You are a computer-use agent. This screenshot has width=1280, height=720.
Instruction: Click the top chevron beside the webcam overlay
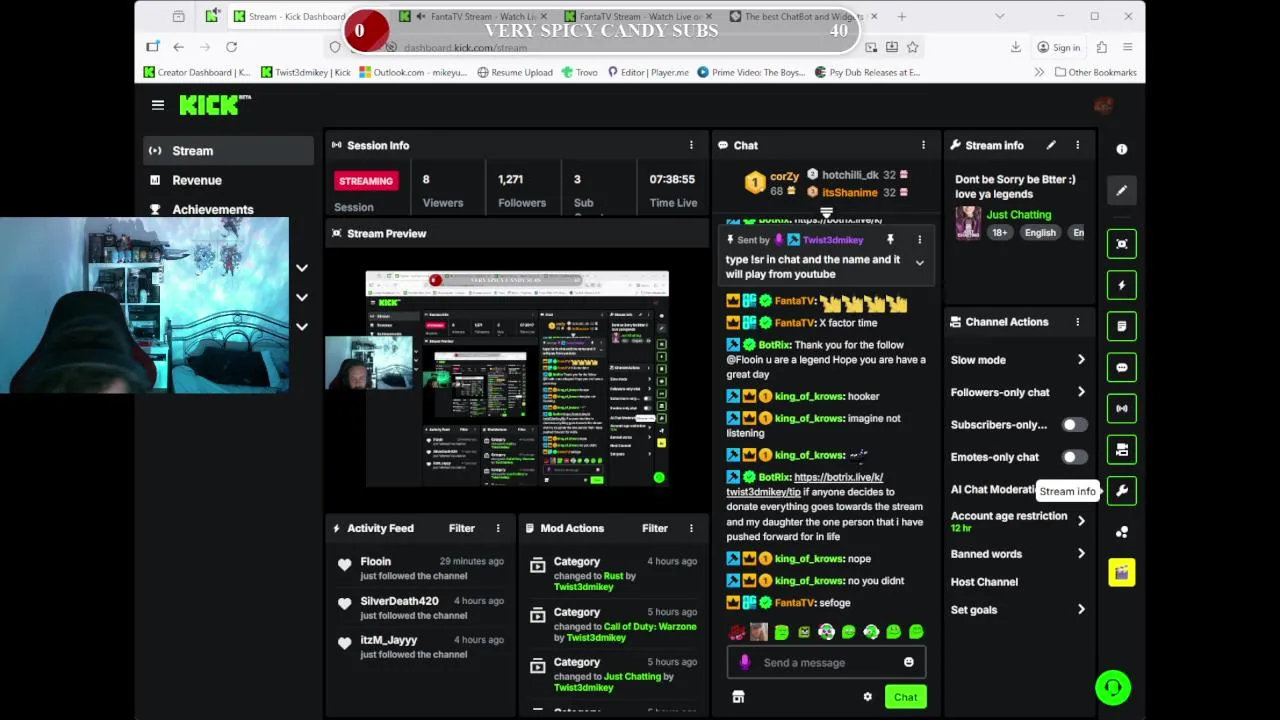(302, 268)
